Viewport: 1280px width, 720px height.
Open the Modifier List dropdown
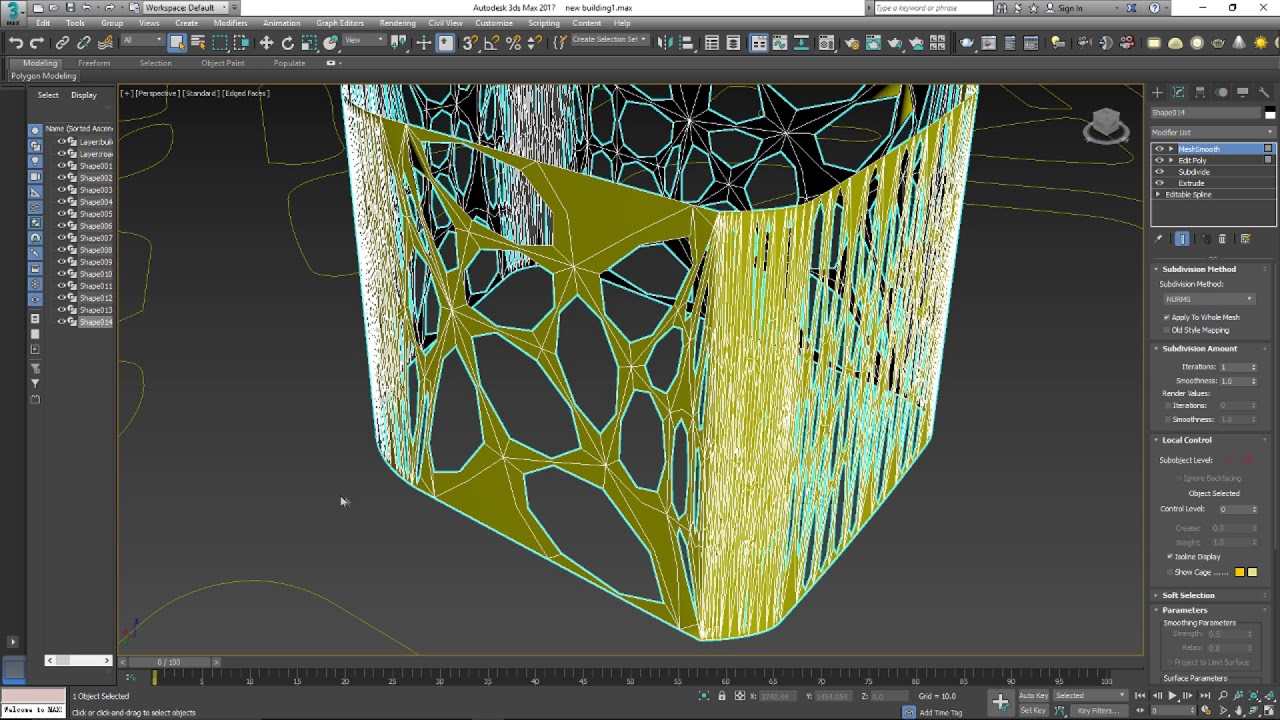pos(1212,132)
